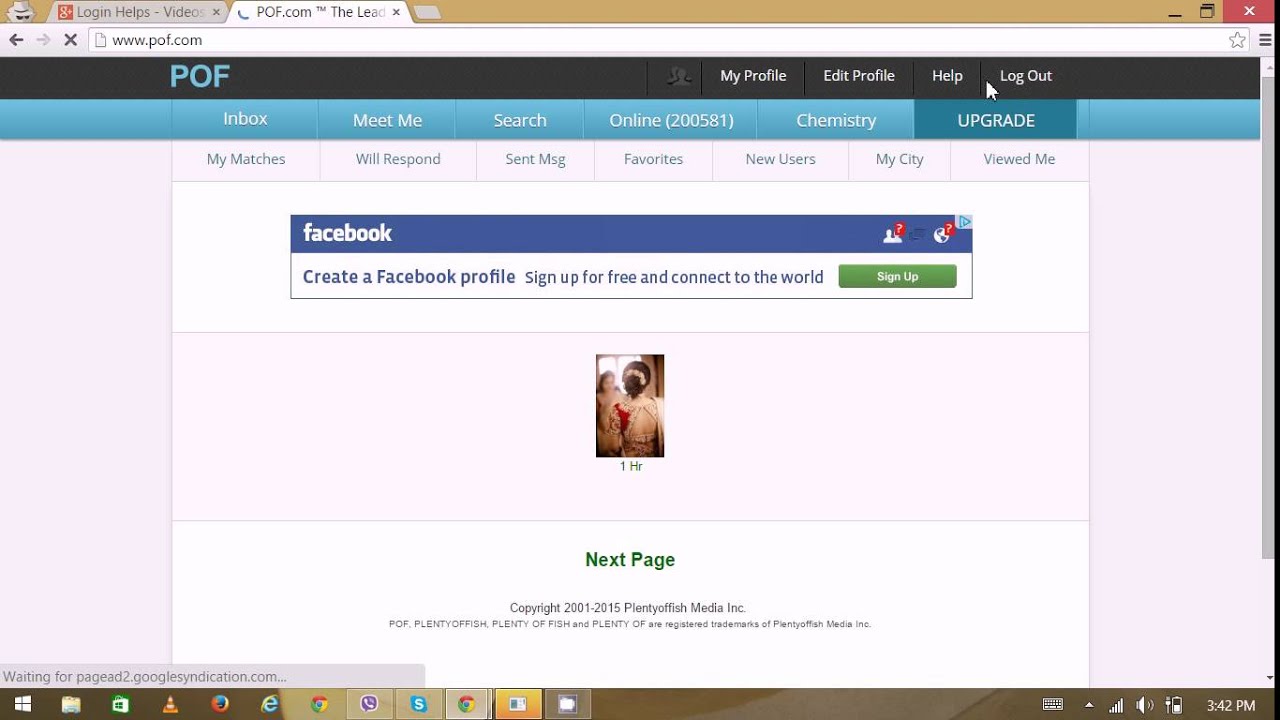Bookmark page with the star icon
Viewport: 1280px width, 720px height.
tap(1238, 40)
